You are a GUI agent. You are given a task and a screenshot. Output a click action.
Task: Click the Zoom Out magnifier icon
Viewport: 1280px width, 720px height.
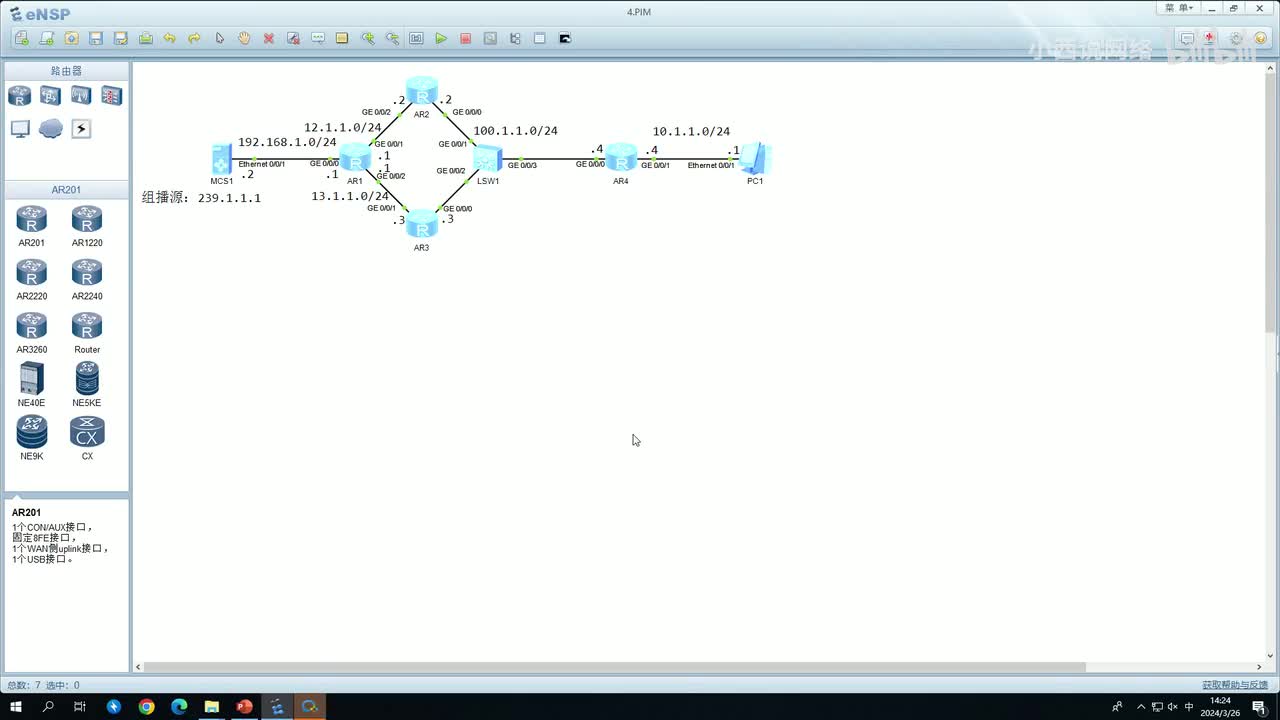click(x=392, y=38)
